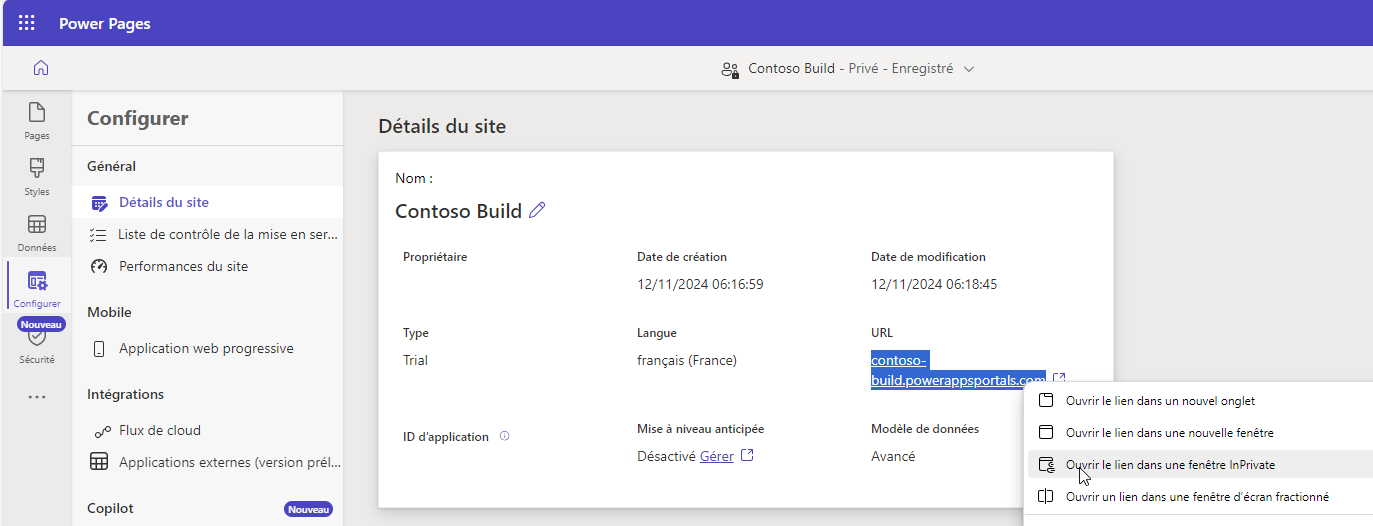
Task: Choose Ouvrir le lien dans une fenêtre InPrivate
Action: [1200, 465]
